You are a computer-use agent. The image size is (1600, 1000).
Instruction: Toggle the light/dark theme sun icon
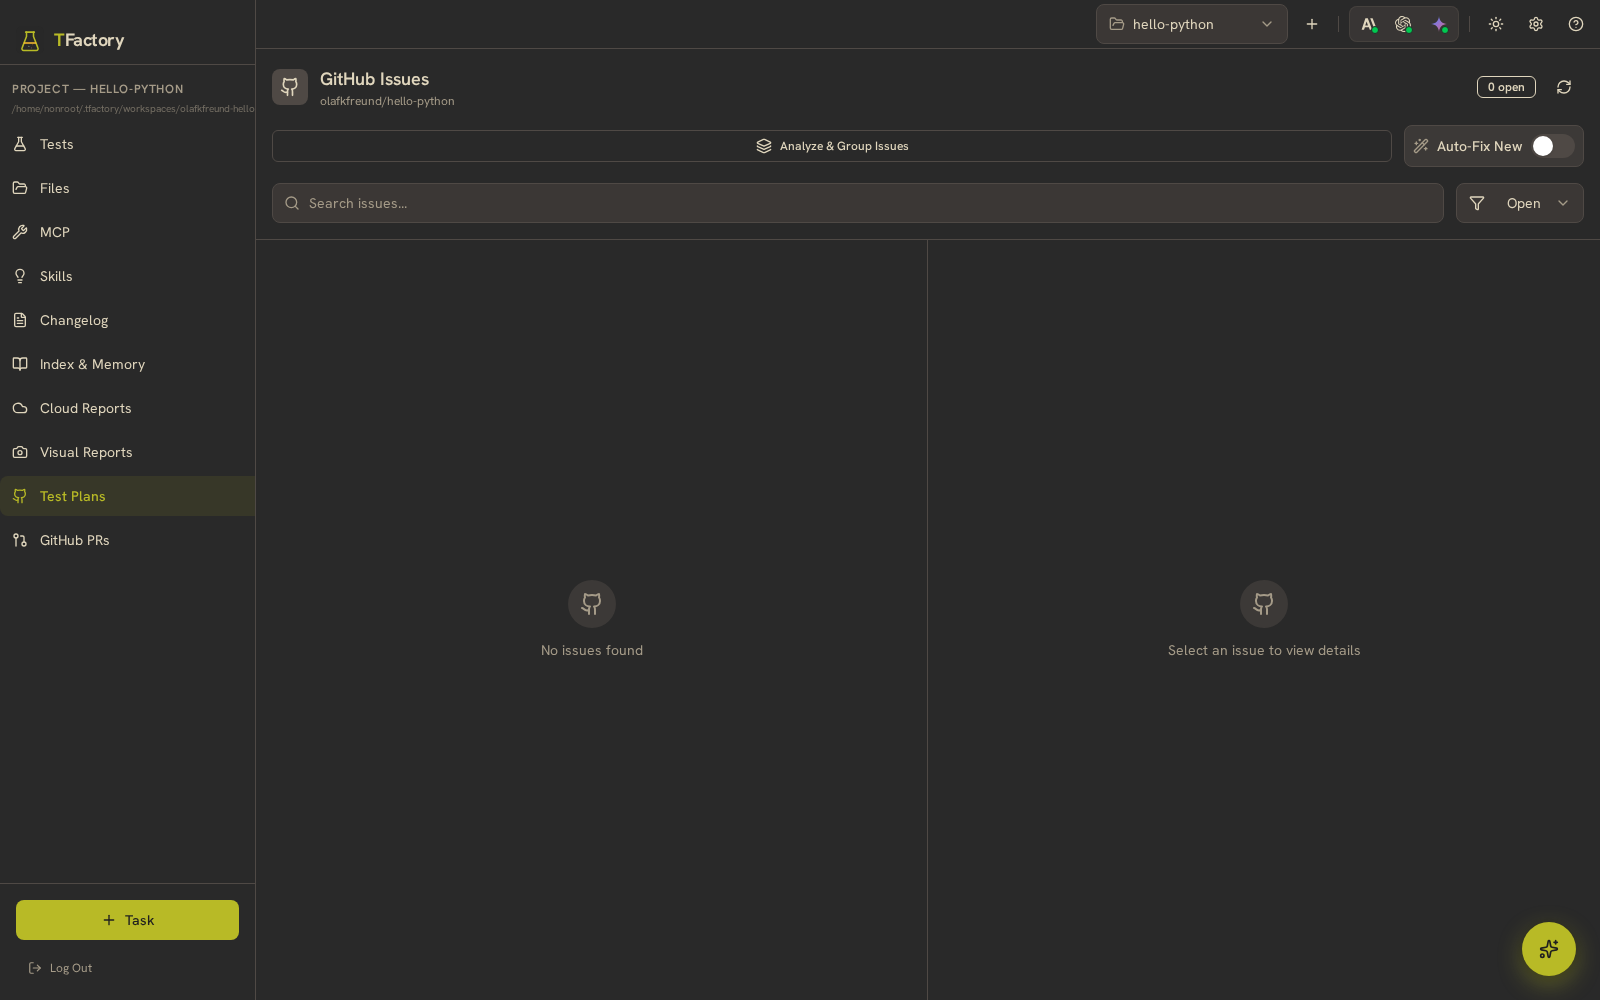pyautogui.click(x=1496, y=24)
